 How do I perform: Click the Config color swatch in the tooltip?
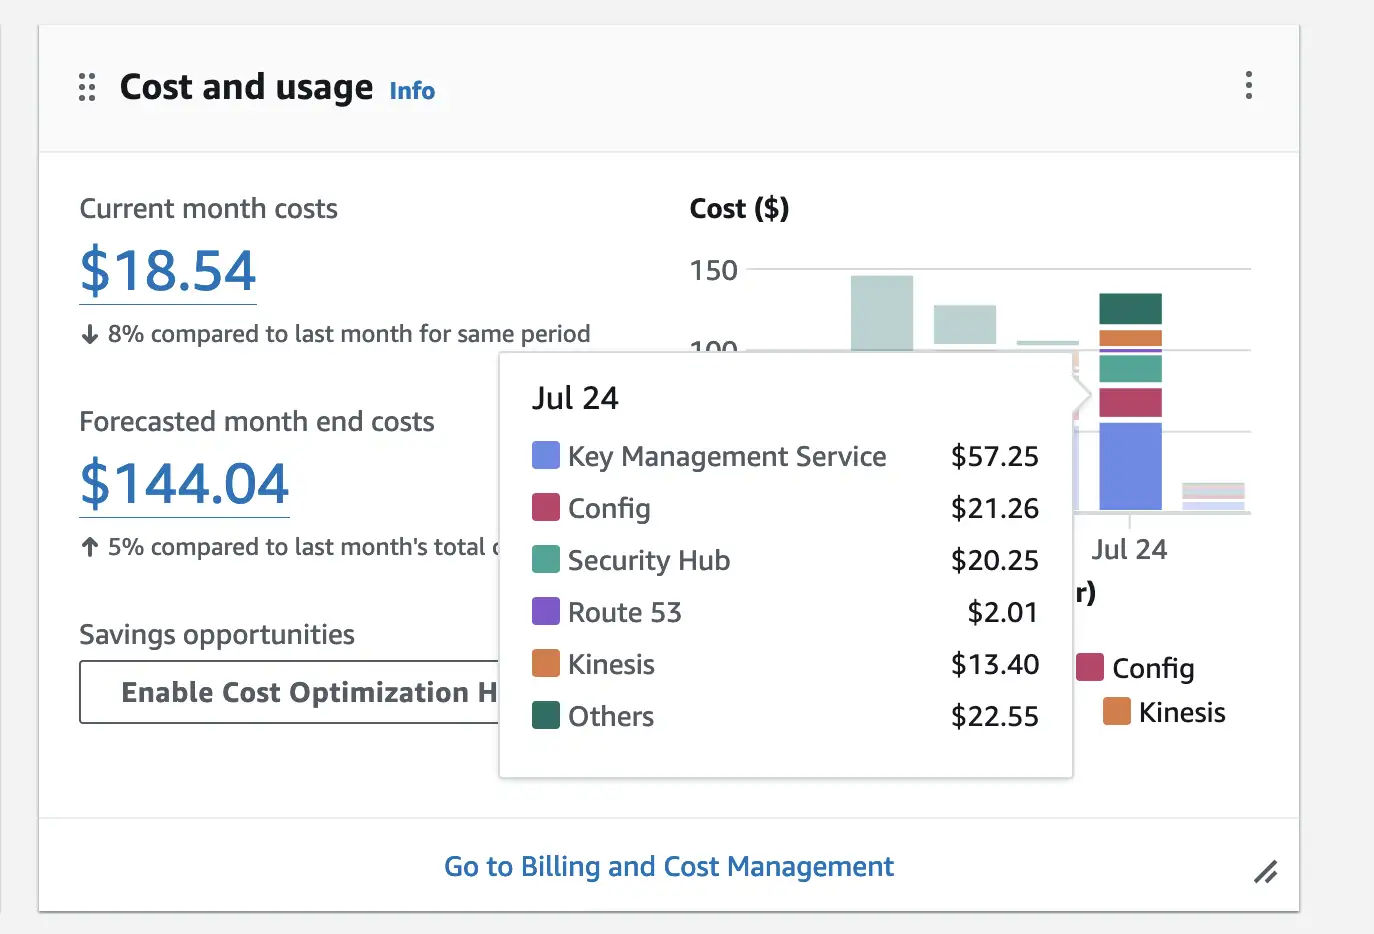click(546, 508)
